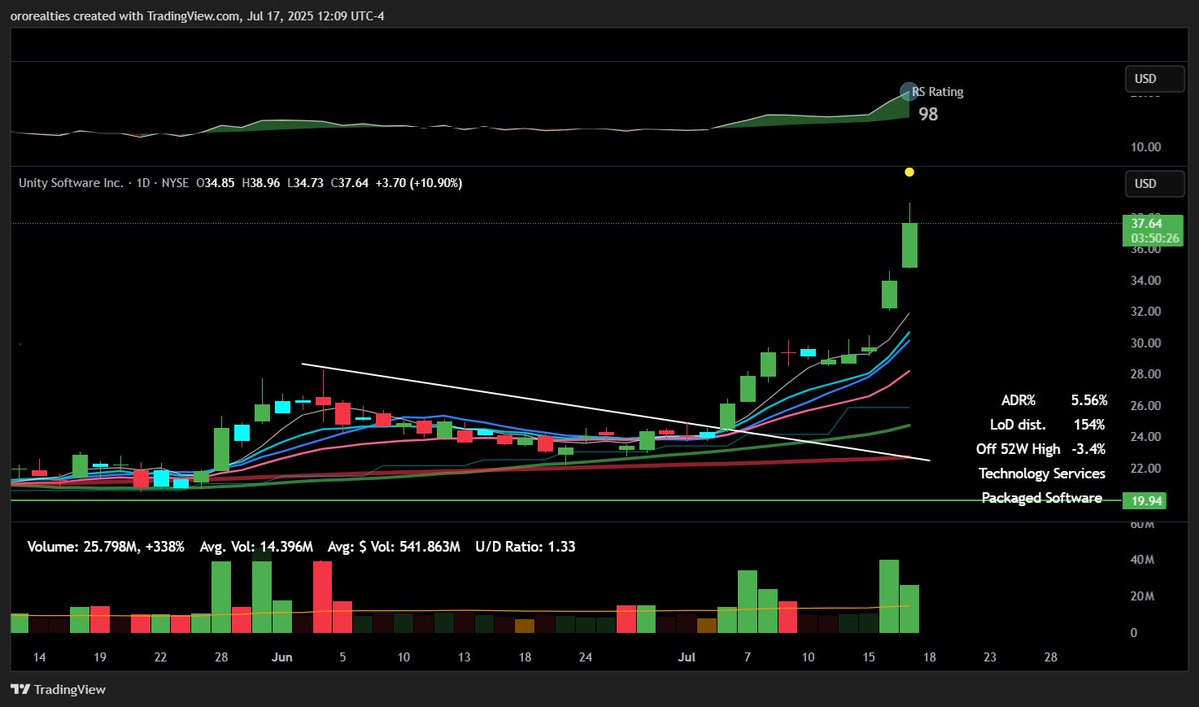Click the 154% LoD distance value
This screenshot has width=1199, height=707.
pyautogui.click(x=1089, y=425)
